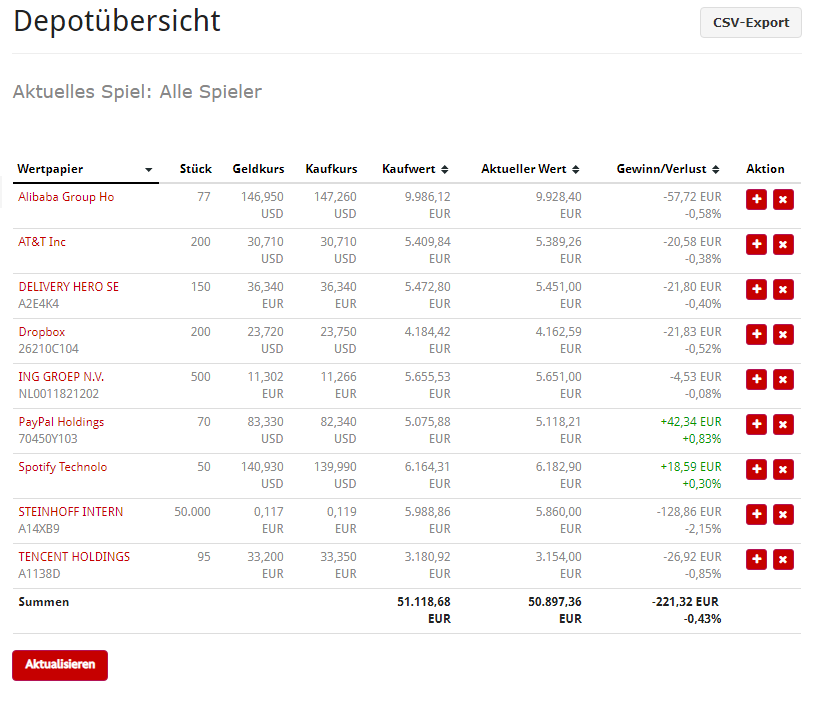Add to DELIVERY HERO SE with plus icon
This screenshot has width=816, height=711.
click(x=756, y=289)
